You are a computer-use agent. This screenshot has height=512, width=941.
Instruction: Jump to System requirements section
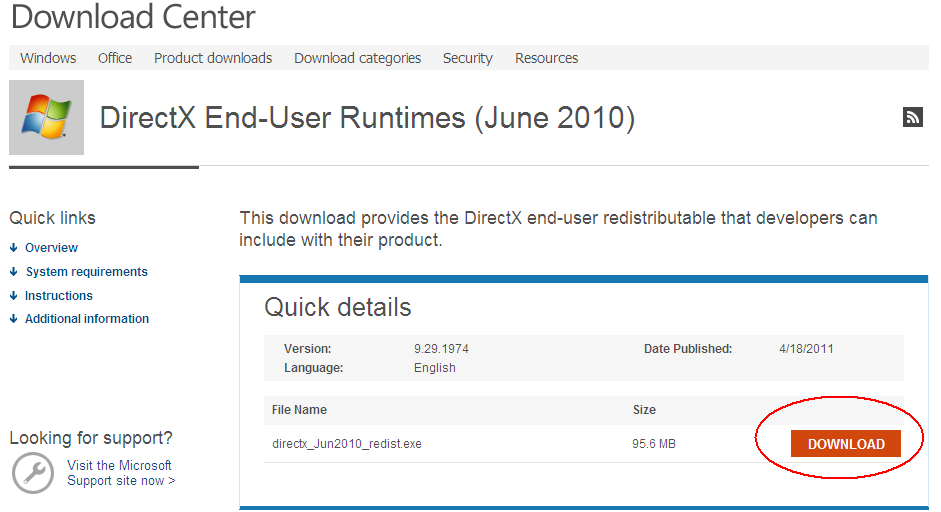(86, 271)
